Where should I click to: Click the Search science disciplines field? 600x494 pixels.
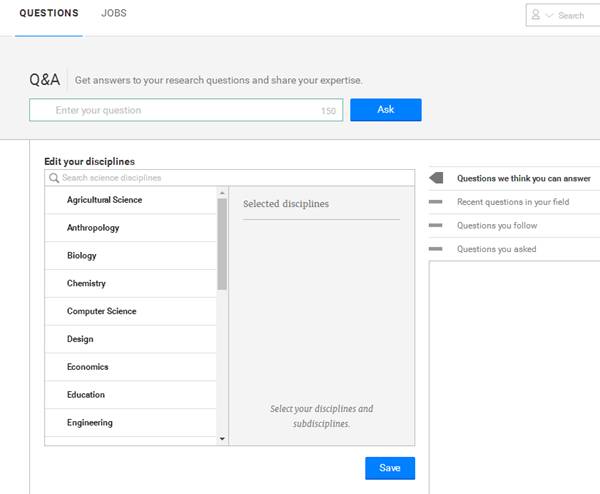click(230, 178)
